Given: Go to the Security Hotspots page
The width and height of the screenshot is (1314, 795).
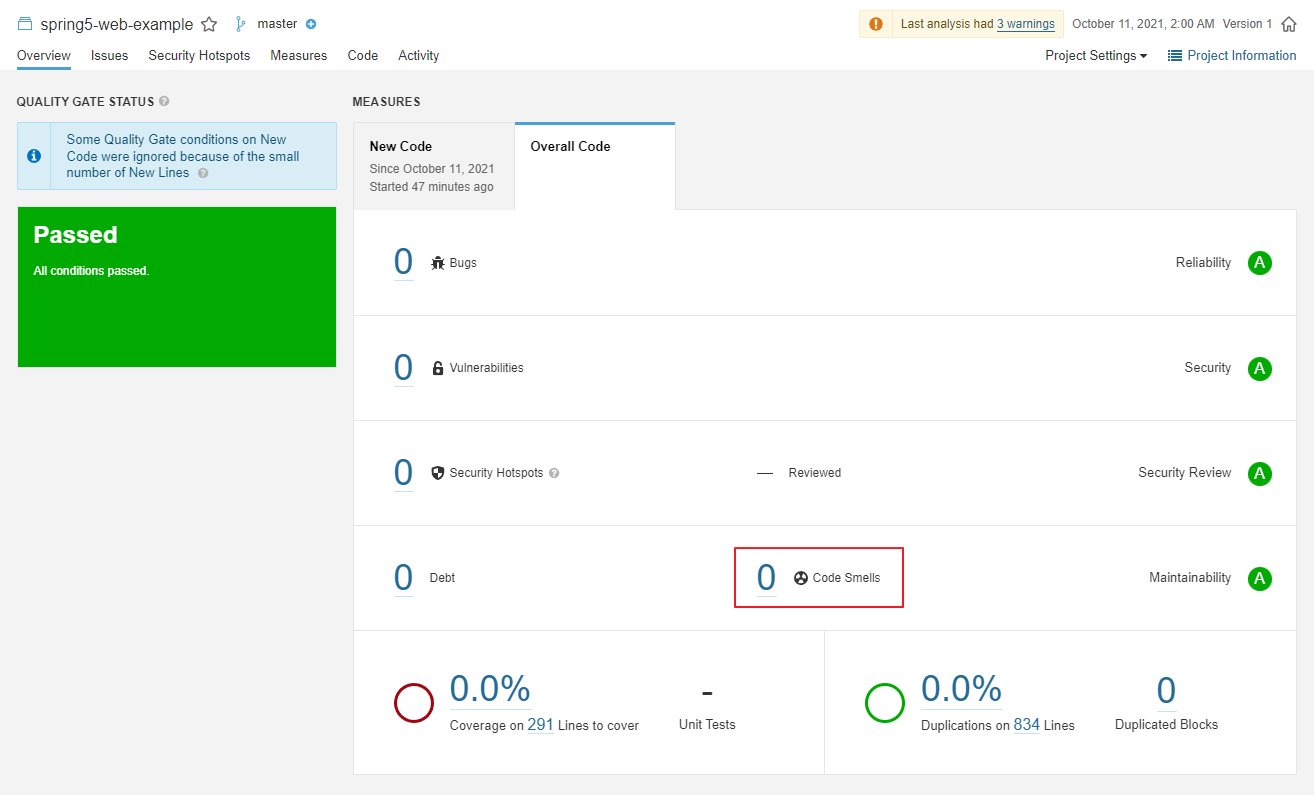Looking at the screenshot, I should 199,56.
